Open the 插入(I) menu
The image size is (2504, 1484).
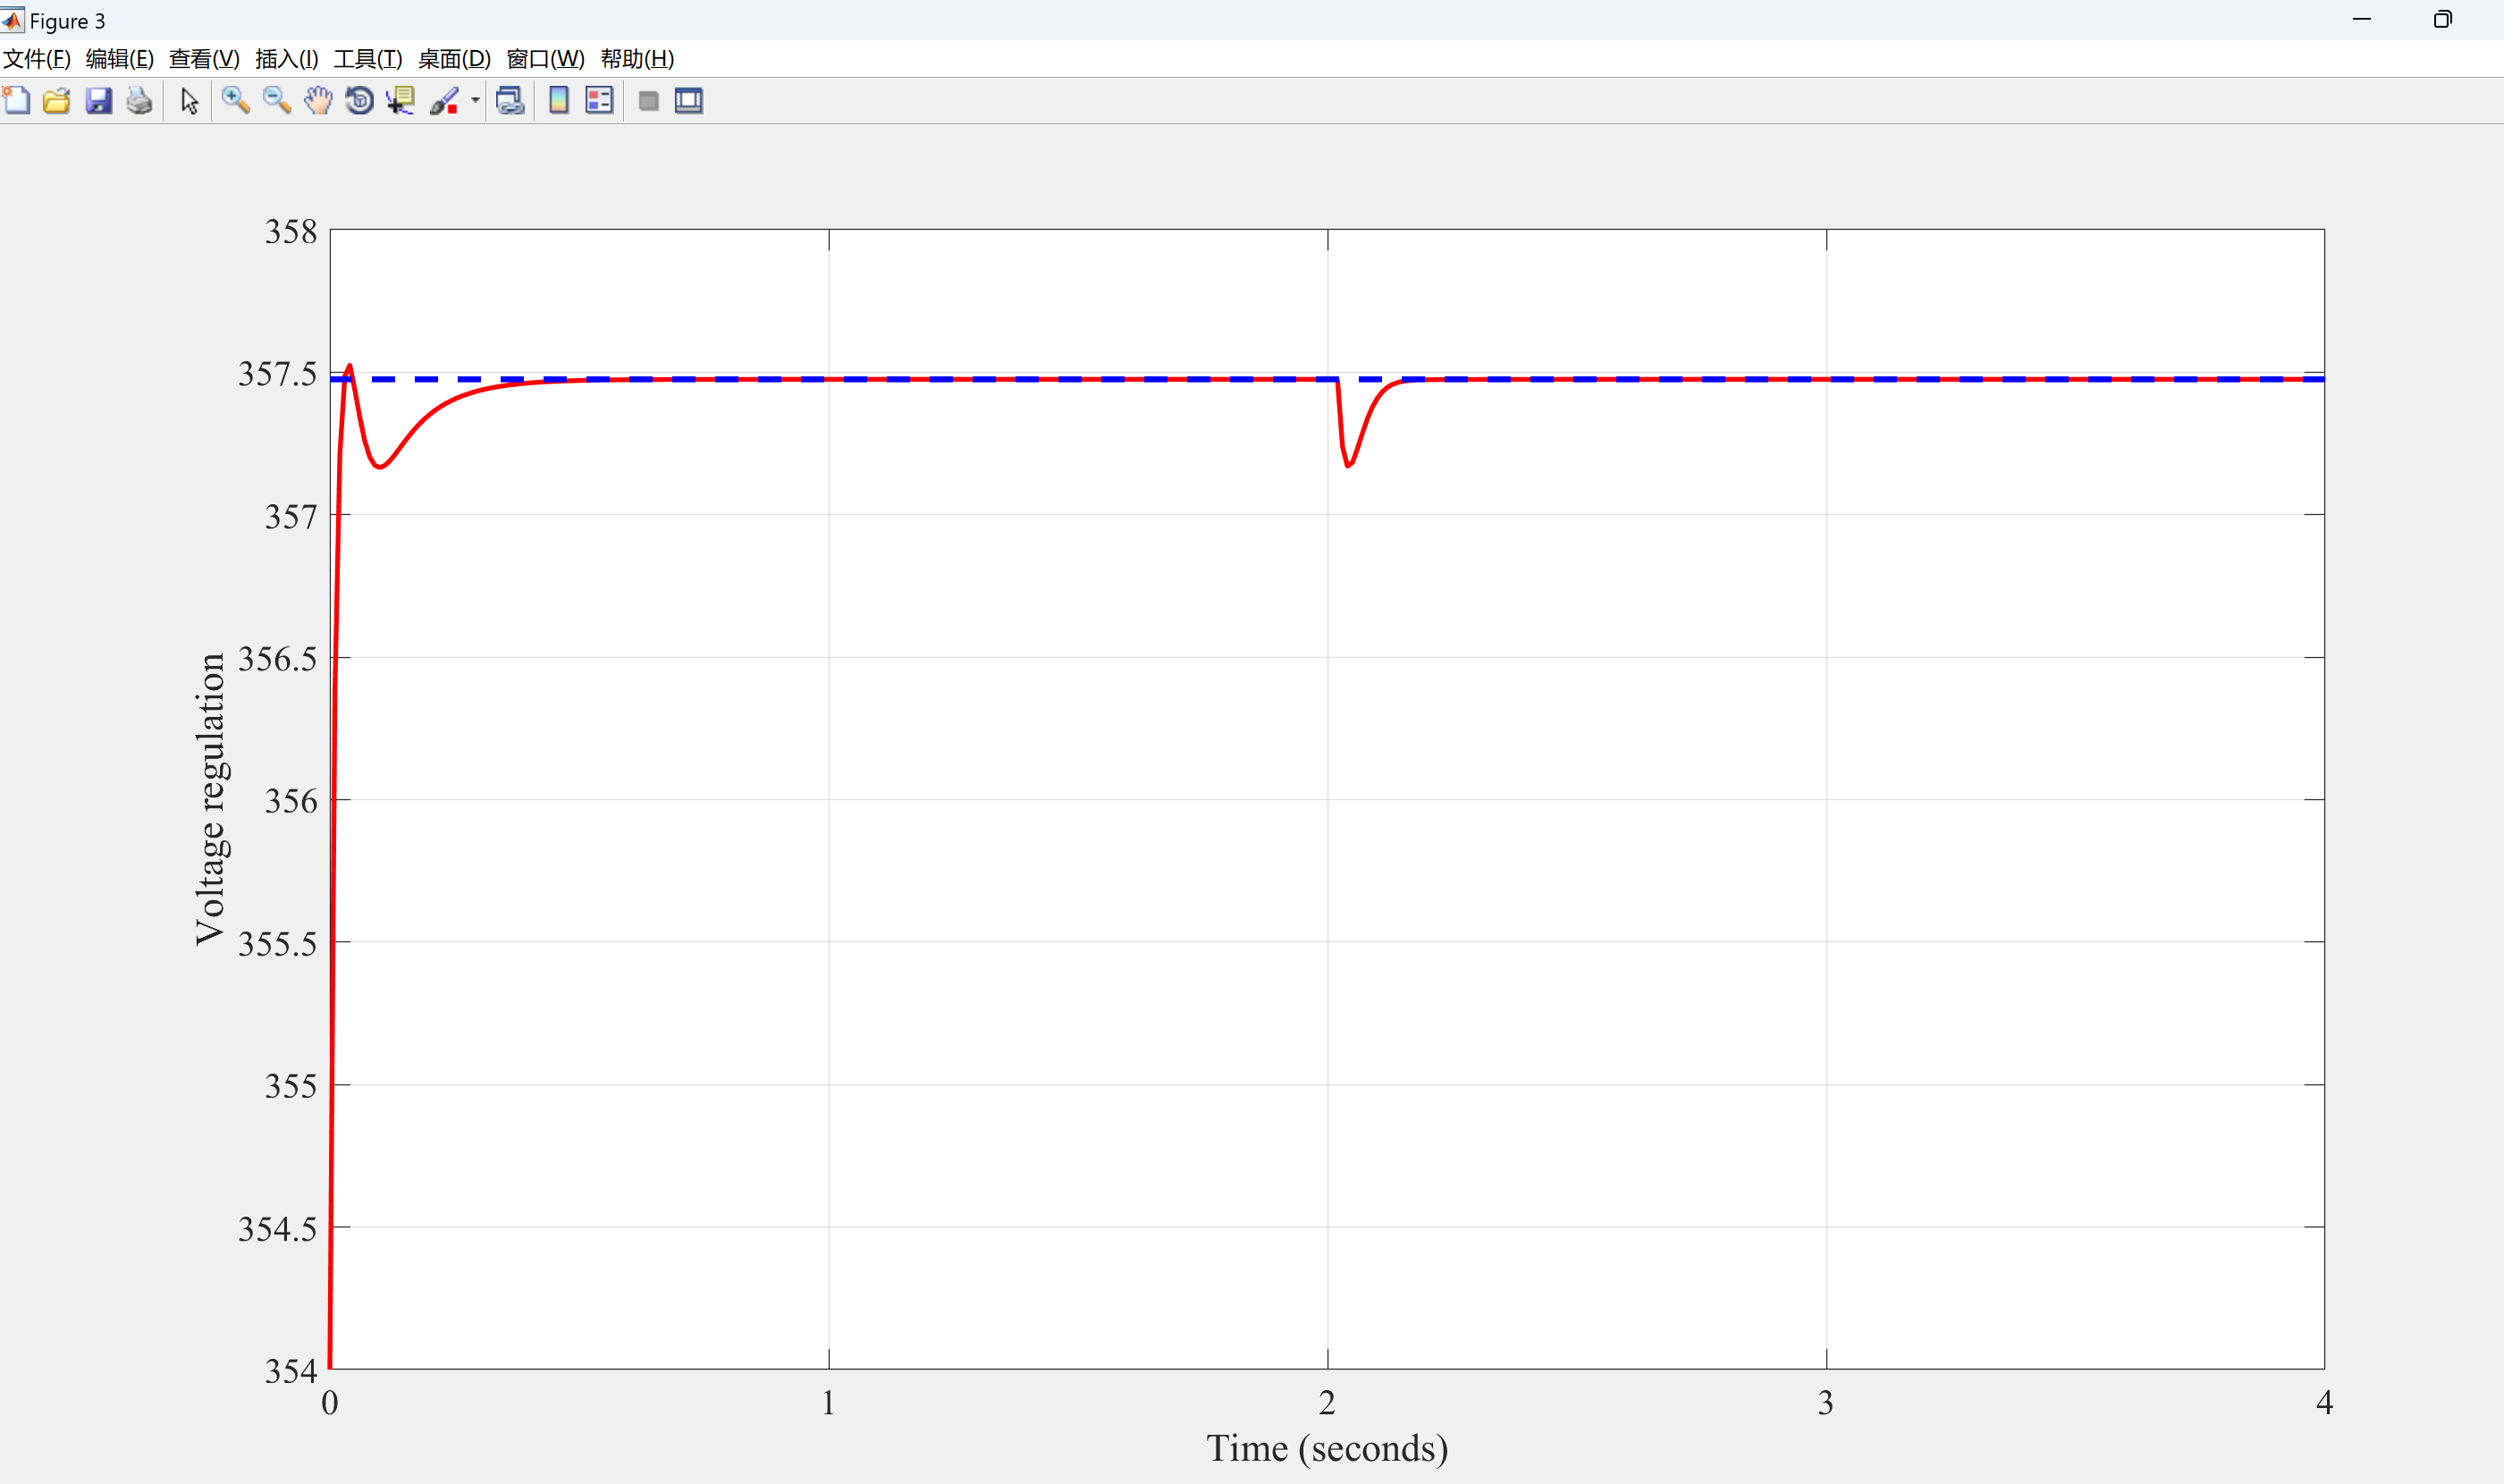[287, 59]
